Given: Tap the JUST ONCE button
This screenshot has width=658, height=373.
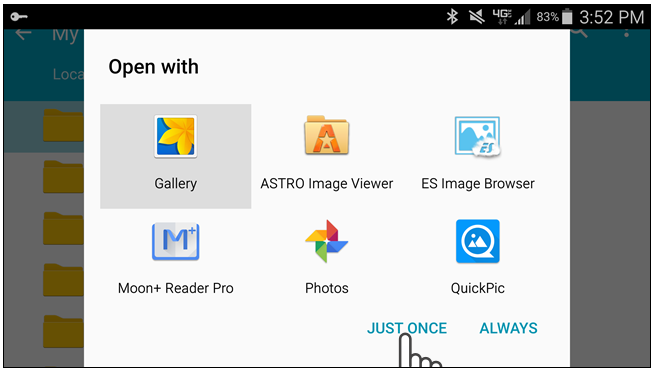Looking at the screenshot, I should click(407, 328).
